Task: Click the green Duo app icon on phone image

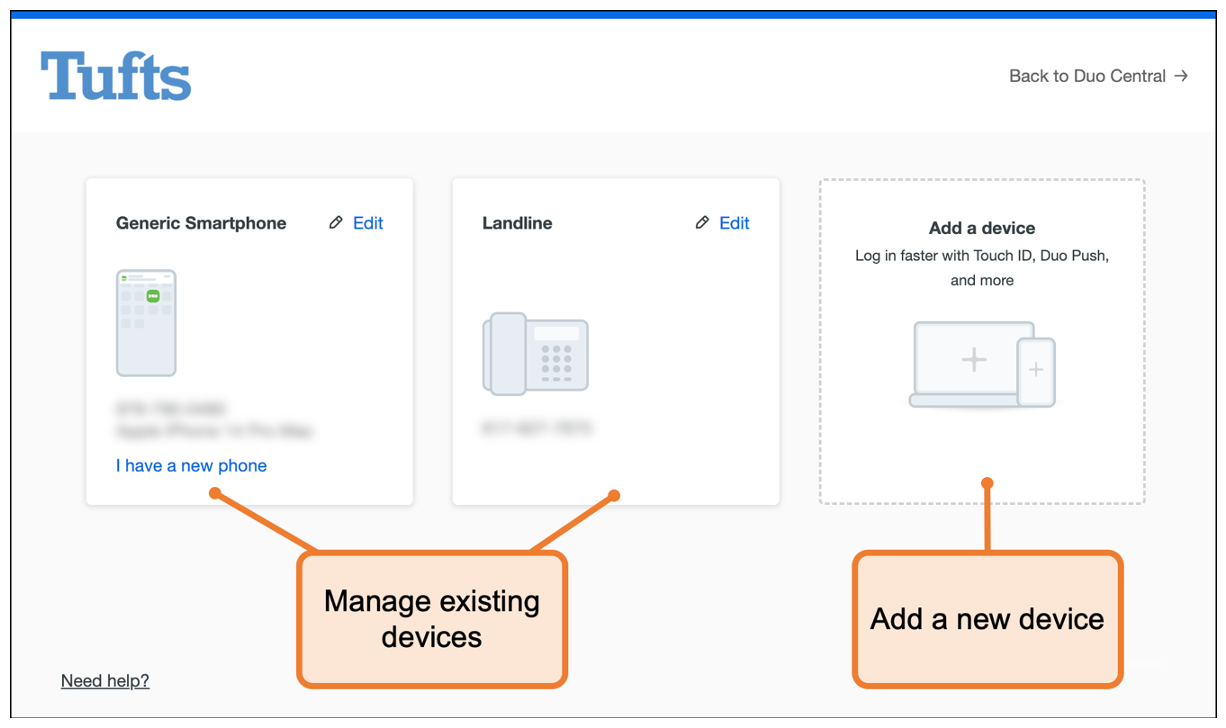Action: (153, 296)
